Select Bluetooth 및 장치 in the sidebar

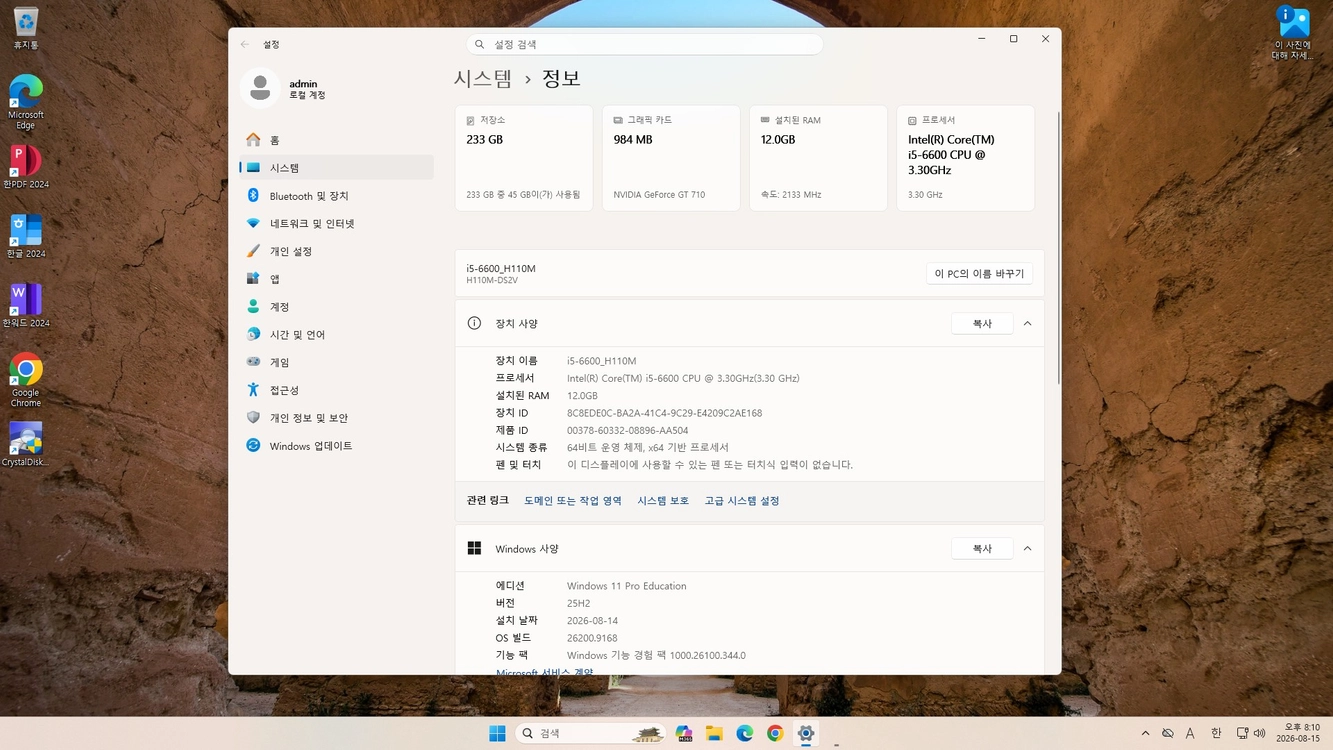coord(336,196)
